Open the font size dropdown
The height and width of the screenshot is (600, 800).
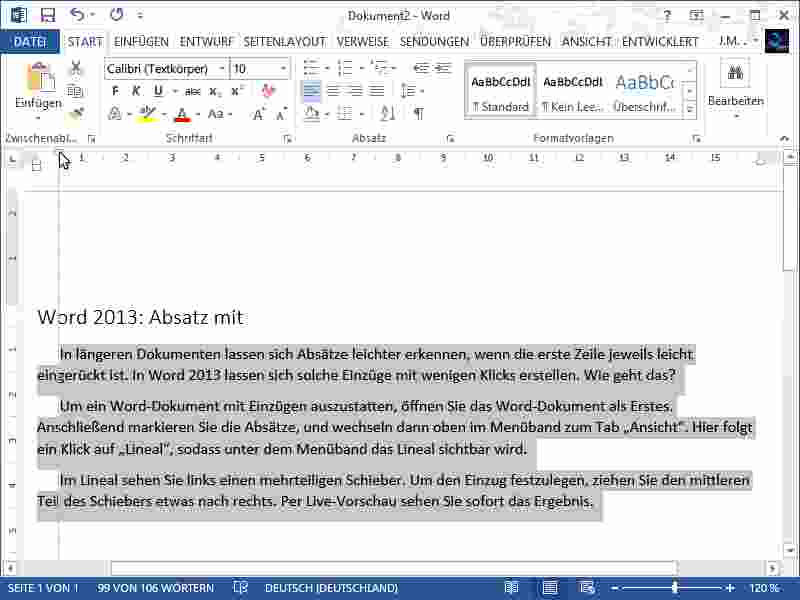pyautogui.click(x=283, y=68)
